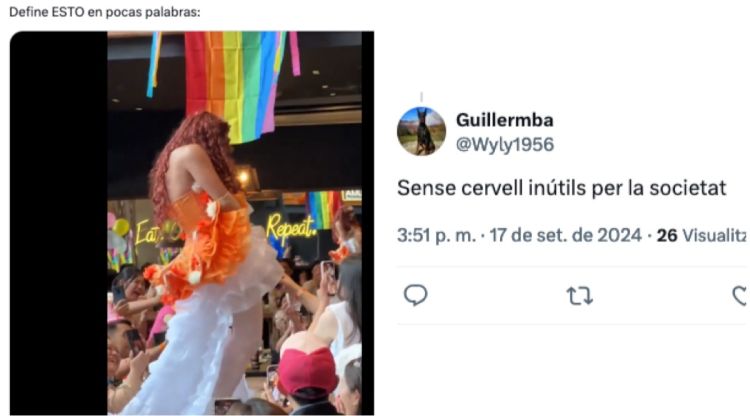Click the yellow neon 'Eat' sign in the video
Image resolution: width=750 pixels, height=416 pixels.
(x=145, y=233)
